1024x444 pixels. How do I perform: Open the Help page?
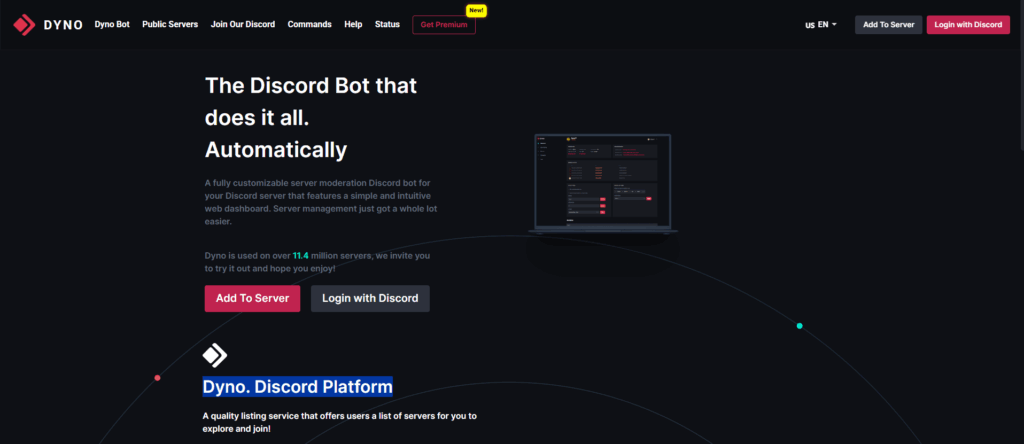coord(353,24)
